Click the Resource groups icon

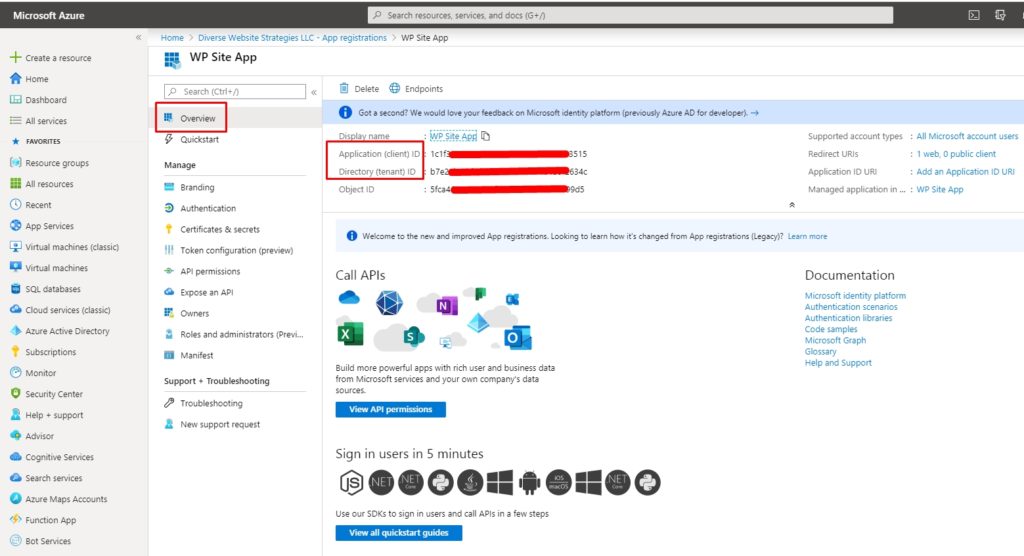point(16,163)
